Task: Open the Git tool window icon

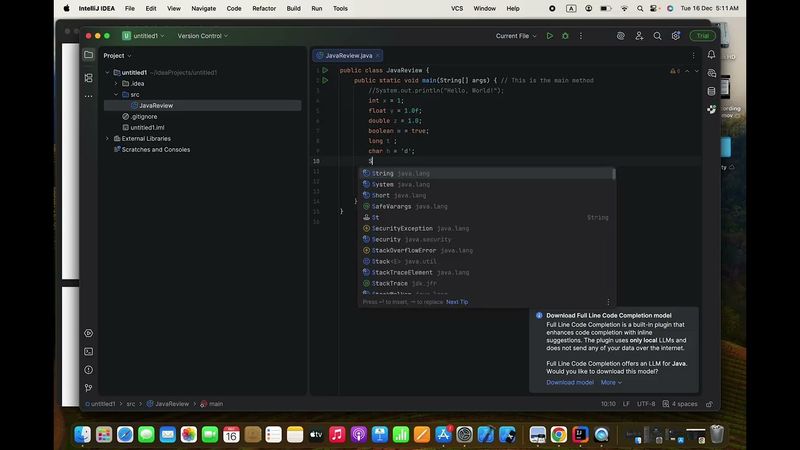Action: pos(88,387)
